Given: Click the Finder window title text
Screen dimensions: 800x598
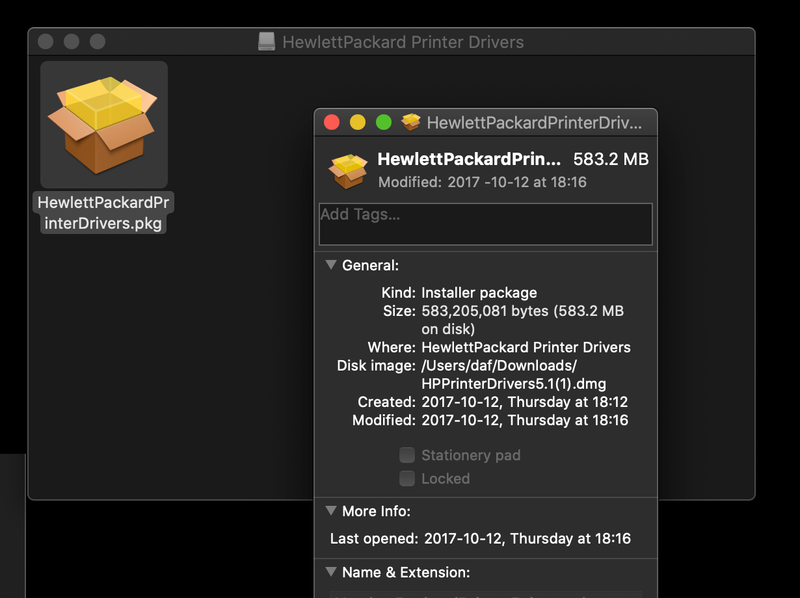Looking at the screenshot, I should pyautogui.click(x=403, y=42).
